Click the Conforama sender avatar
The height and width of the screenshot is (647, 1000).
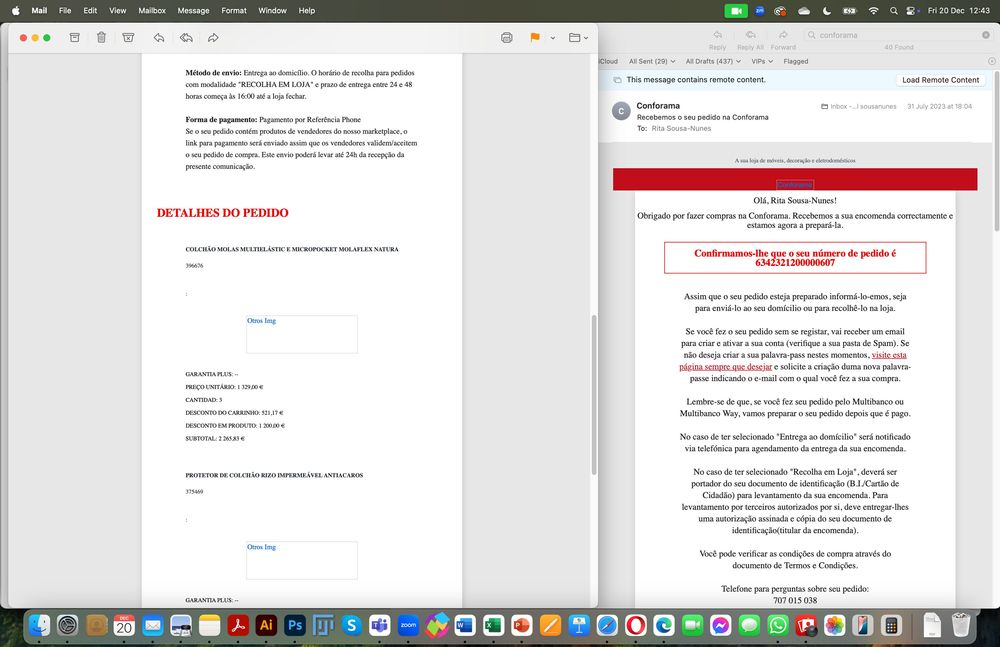(x=621, y=111)
